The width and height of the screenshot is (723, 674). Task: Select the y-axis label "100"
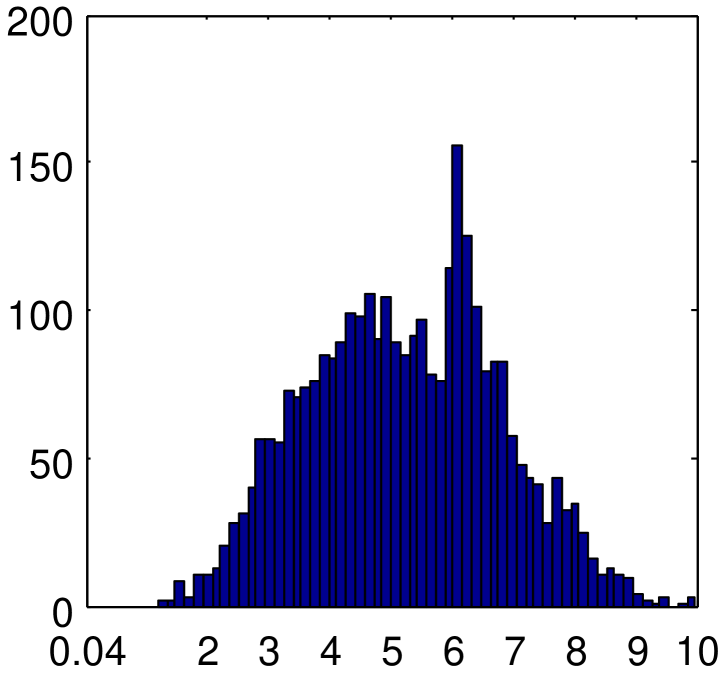[40, 317]
